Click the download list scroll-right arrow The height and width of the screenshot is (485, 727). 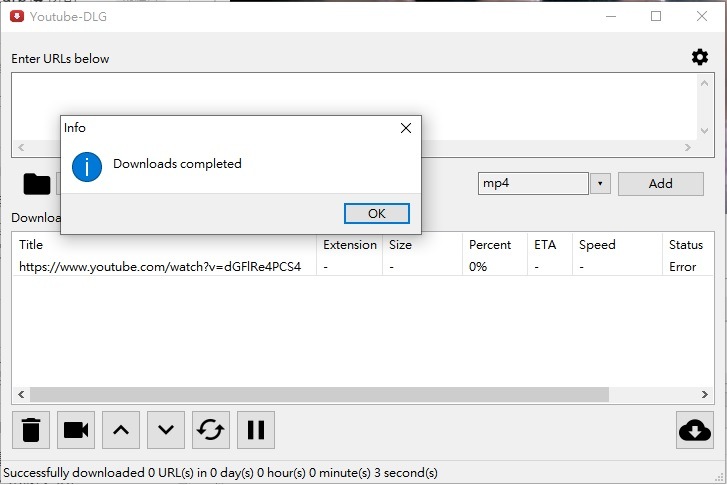tap(704, 395)
